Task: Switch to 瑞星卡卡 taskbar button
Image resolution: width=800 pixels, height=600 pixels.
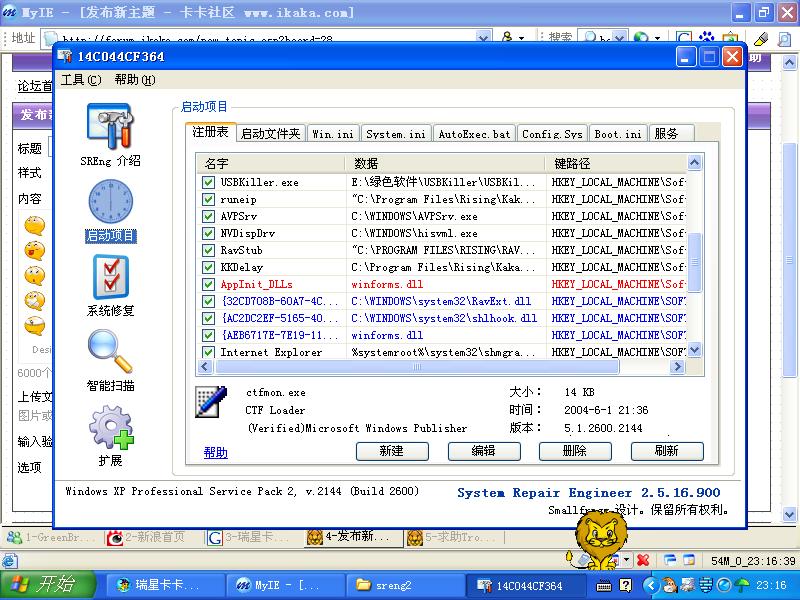Action: (x=165, y=585)
